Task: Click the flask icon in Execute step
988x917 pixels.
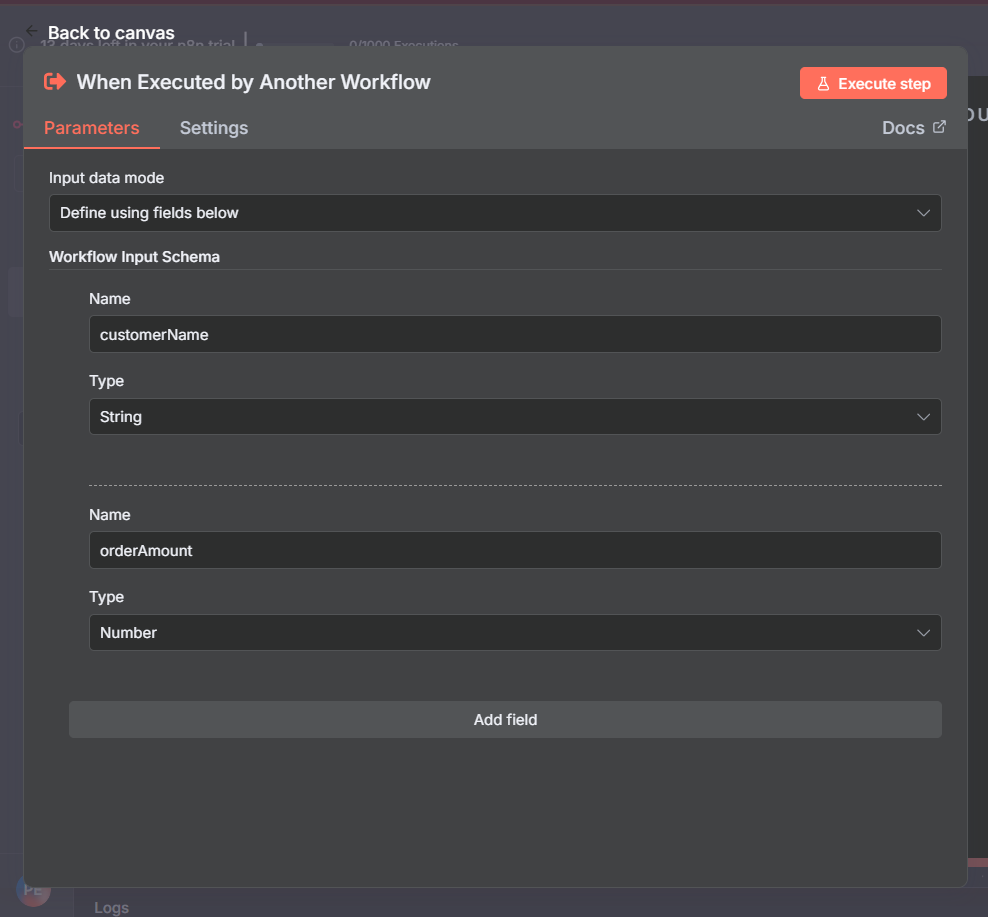Action: coord(824,84)
